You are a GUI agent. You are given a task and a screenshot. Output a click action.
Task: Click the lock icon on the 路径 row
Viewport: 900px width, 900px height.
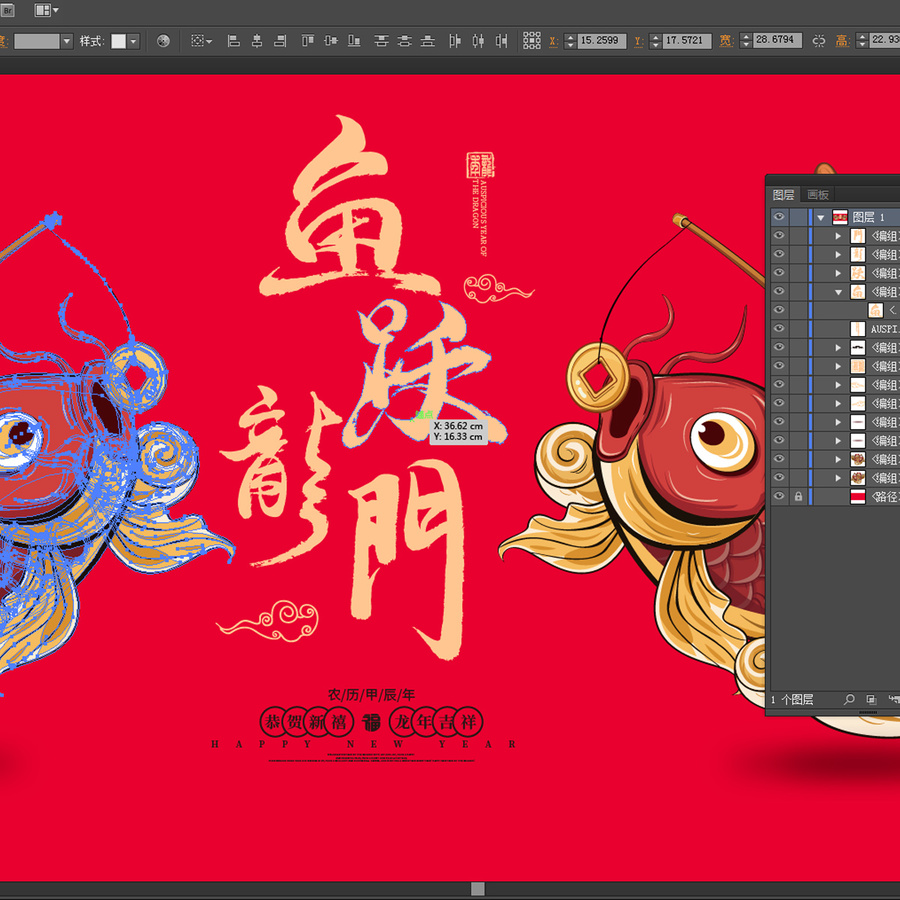click(x=798, y=496)
